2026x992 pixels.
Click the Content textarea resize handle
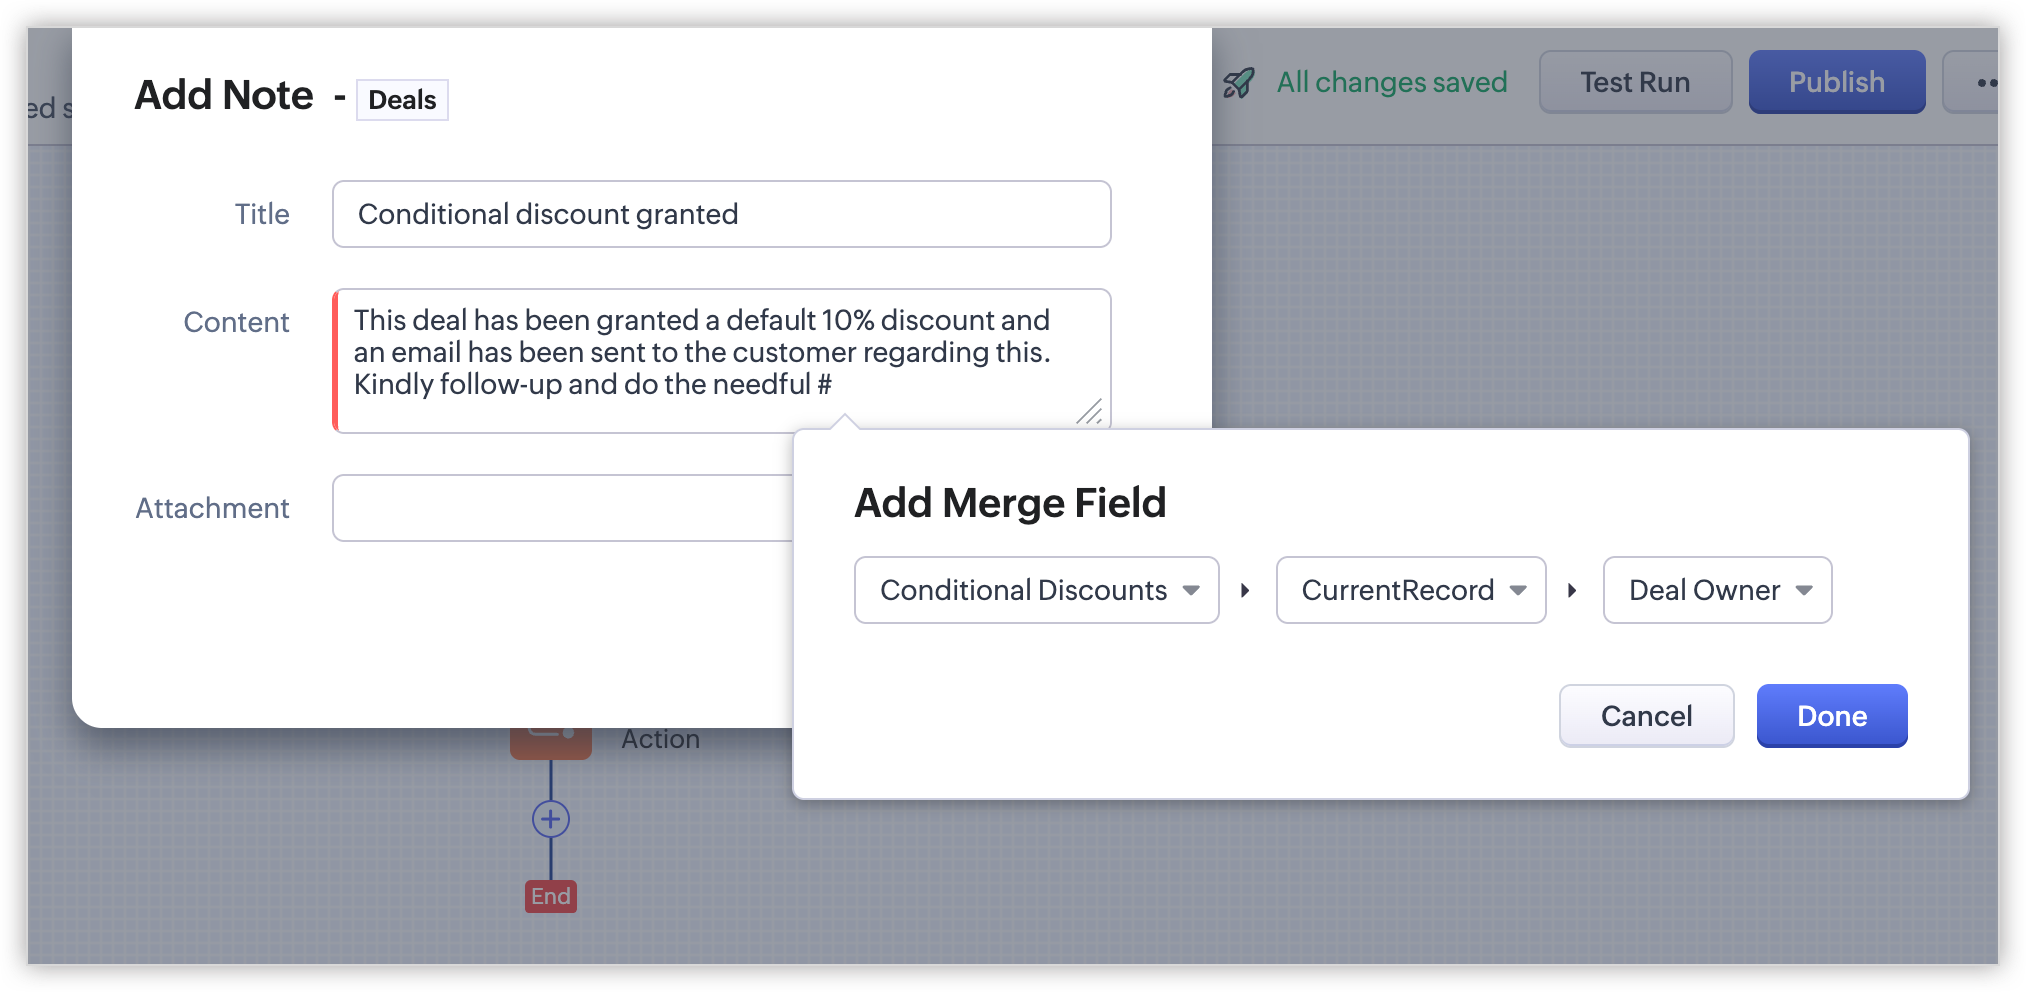point(1090,411)
